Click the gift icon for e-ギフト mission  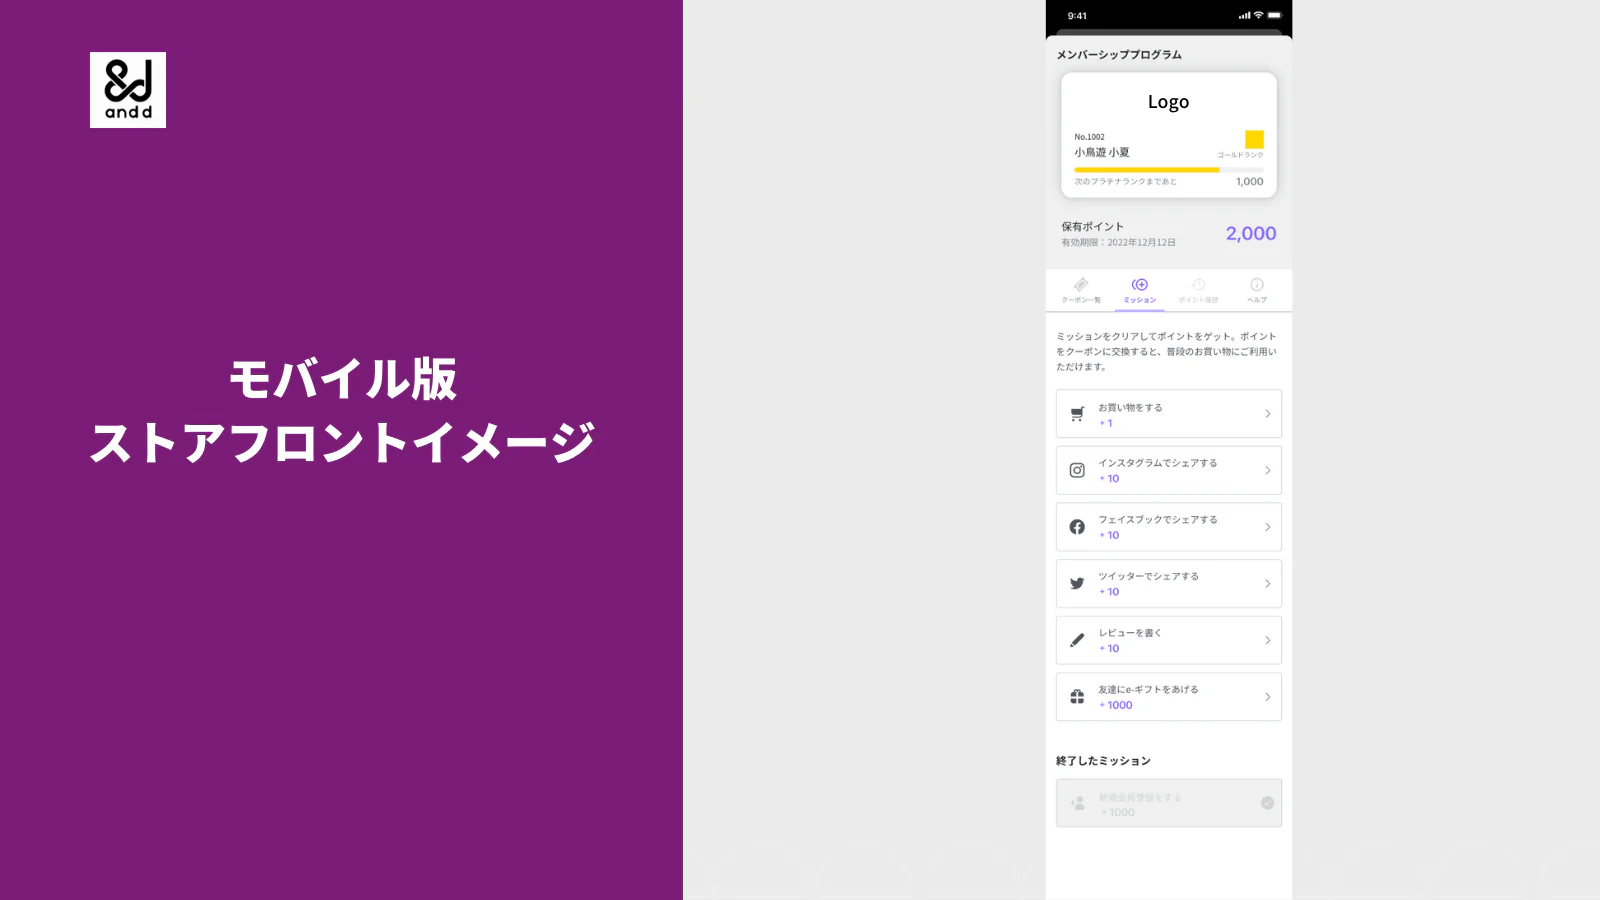[1077, 697]
